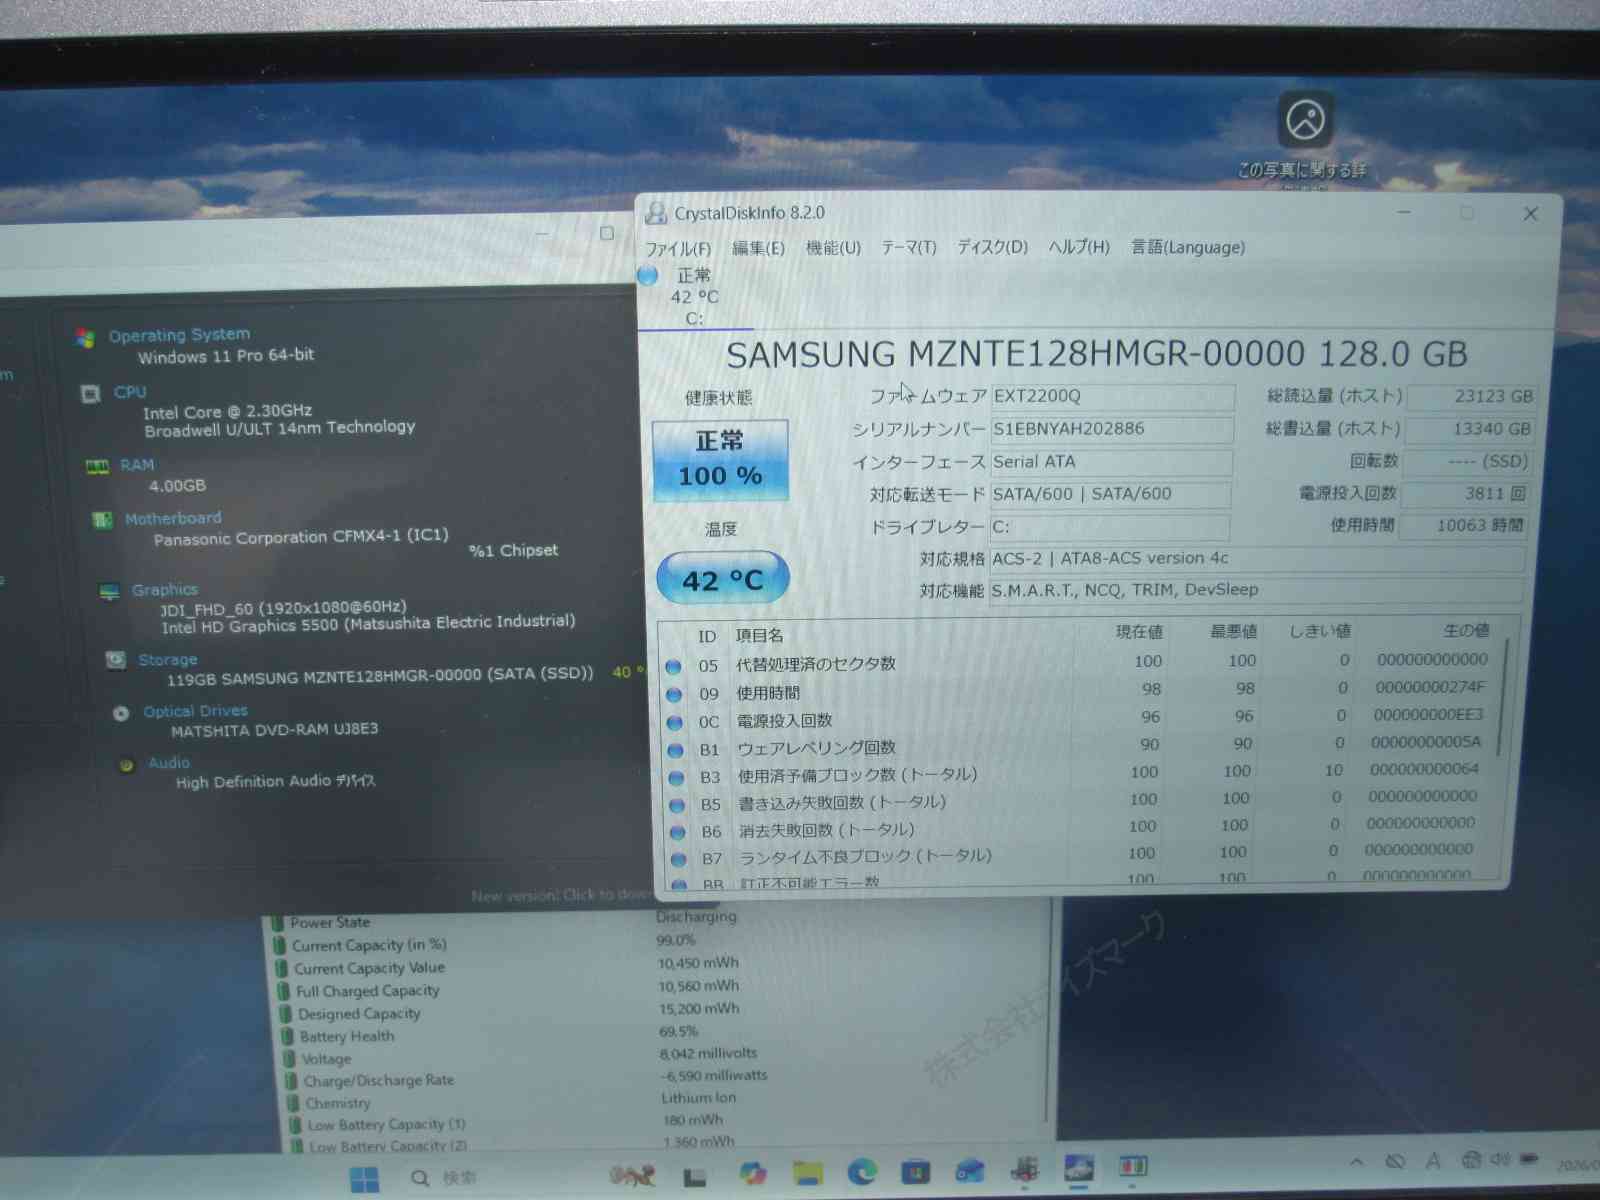Click the taskbar search box
Image resolution: width=1600 pixels, height=1200 pixels.
pos(446,1178)
